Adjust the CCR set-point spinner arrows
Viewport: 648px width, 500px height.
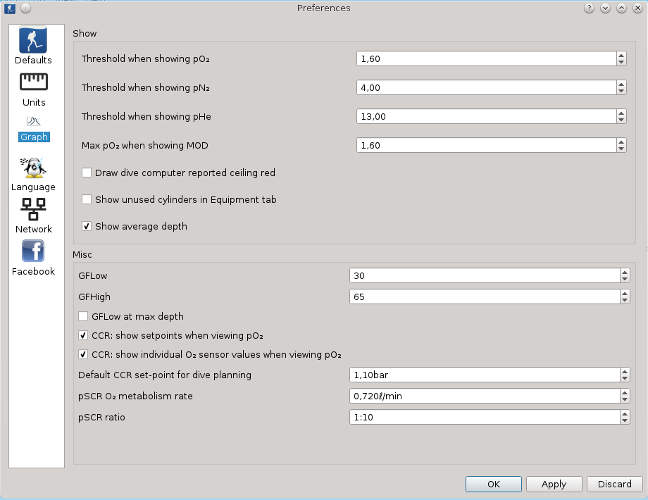(x=625, y=375)
